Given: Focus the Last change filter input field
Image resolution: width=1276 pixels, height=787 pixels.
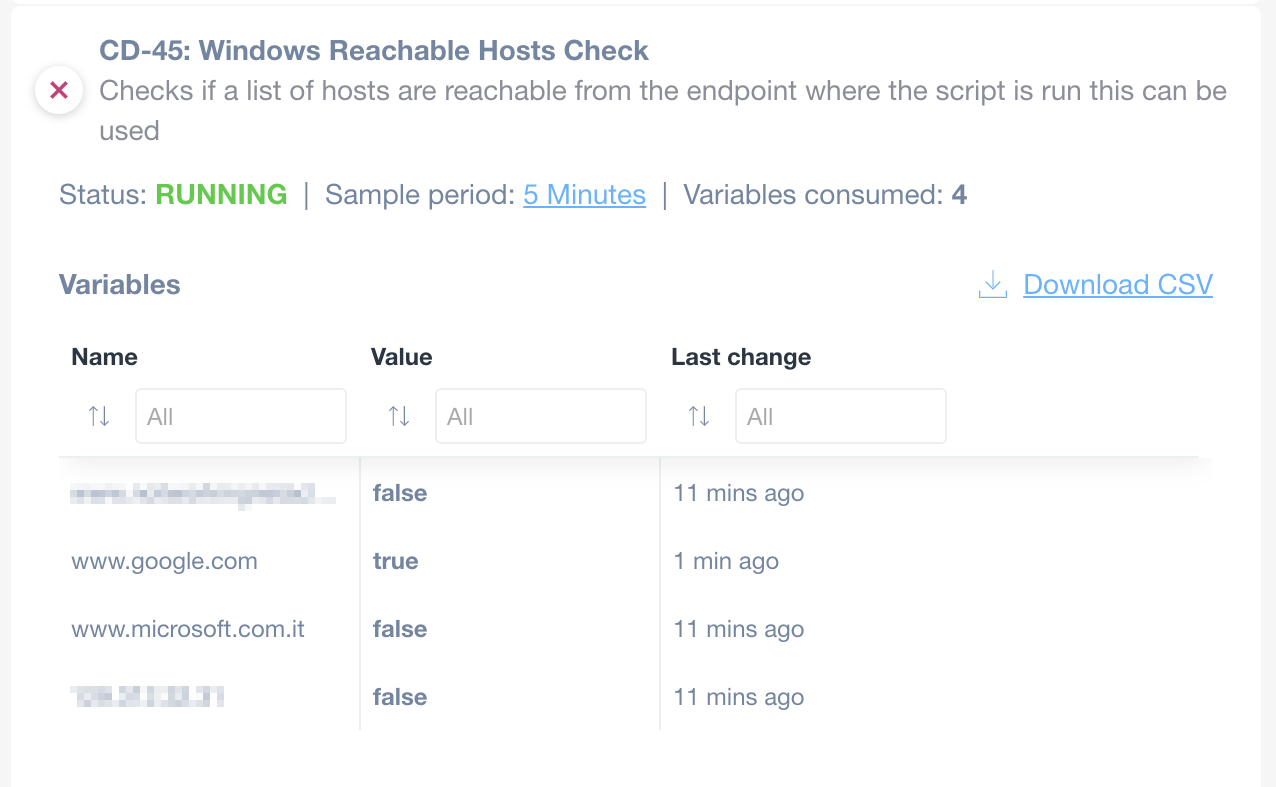Looking at the screenshot, I should tap(841, 416).
